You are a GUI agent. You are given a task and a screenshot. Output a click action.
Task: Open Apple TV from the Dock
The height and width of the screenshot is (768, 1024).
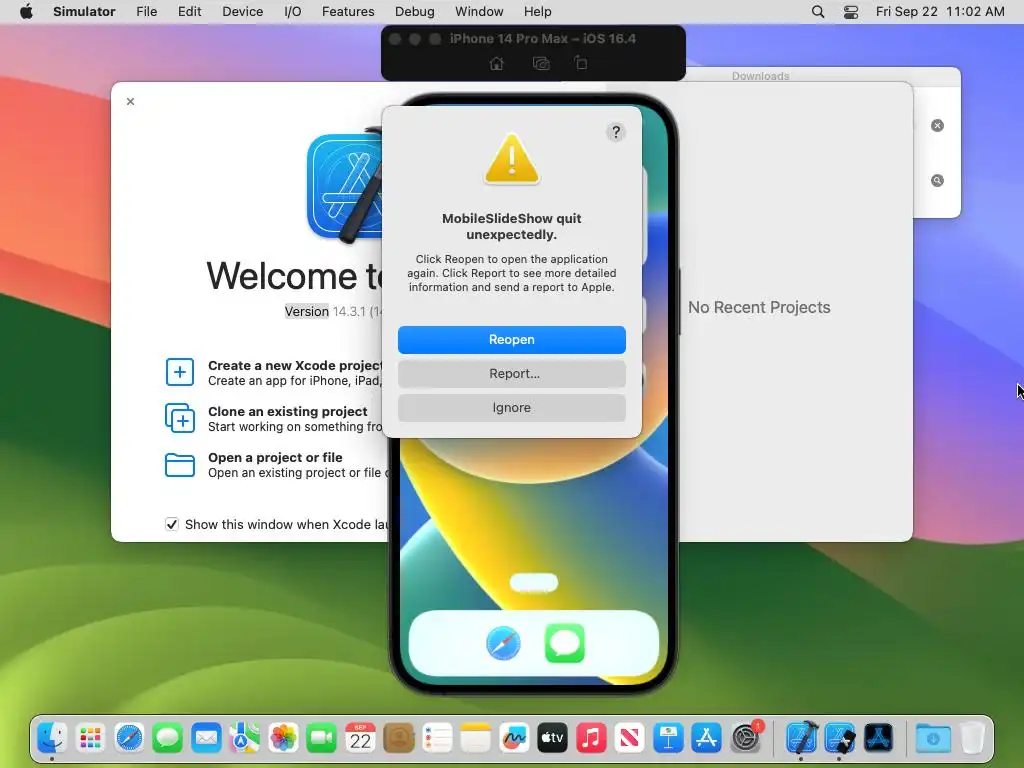point(552,738)
